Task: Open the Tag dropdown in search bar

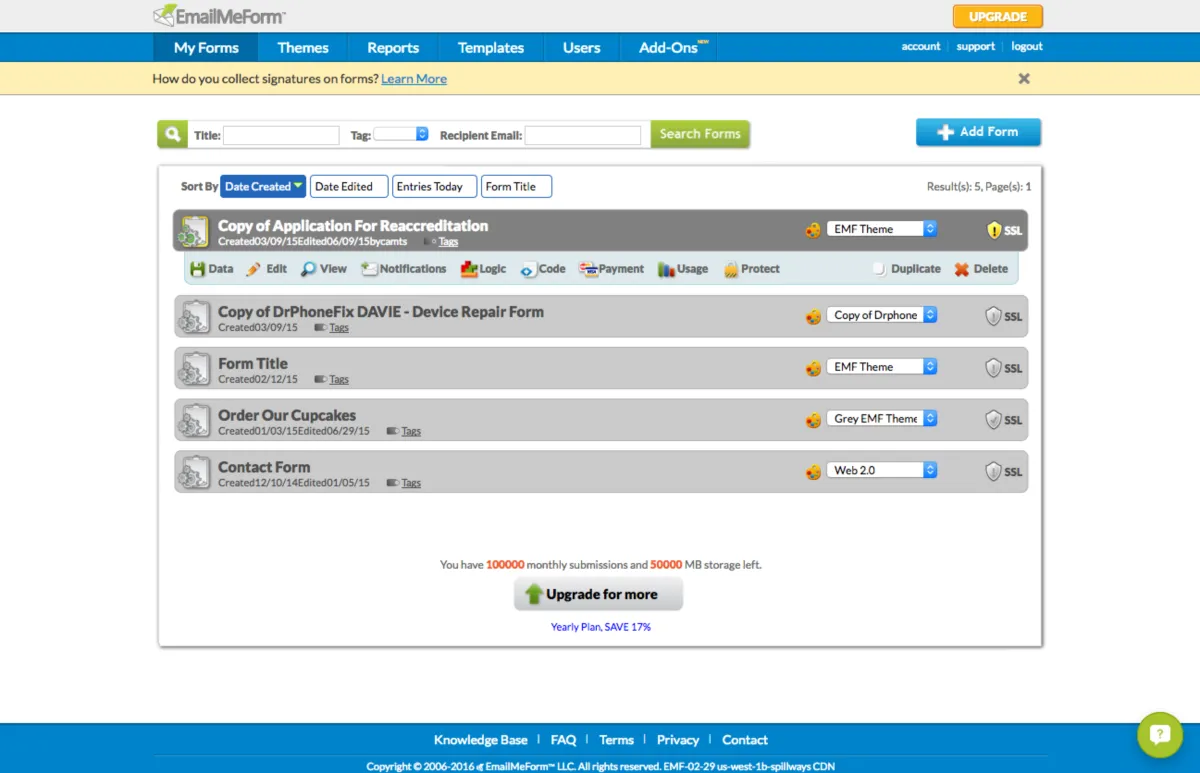Action: 401,134
